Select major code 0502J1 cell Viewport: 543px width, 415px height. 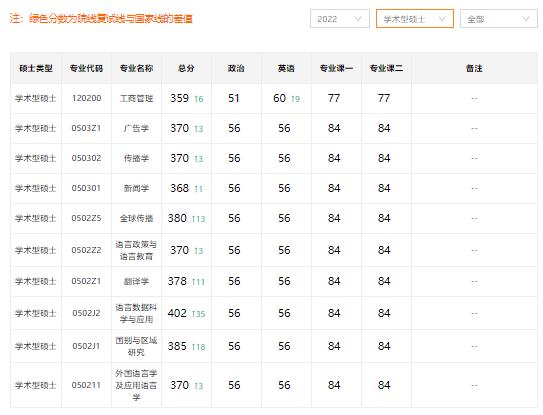86,346
